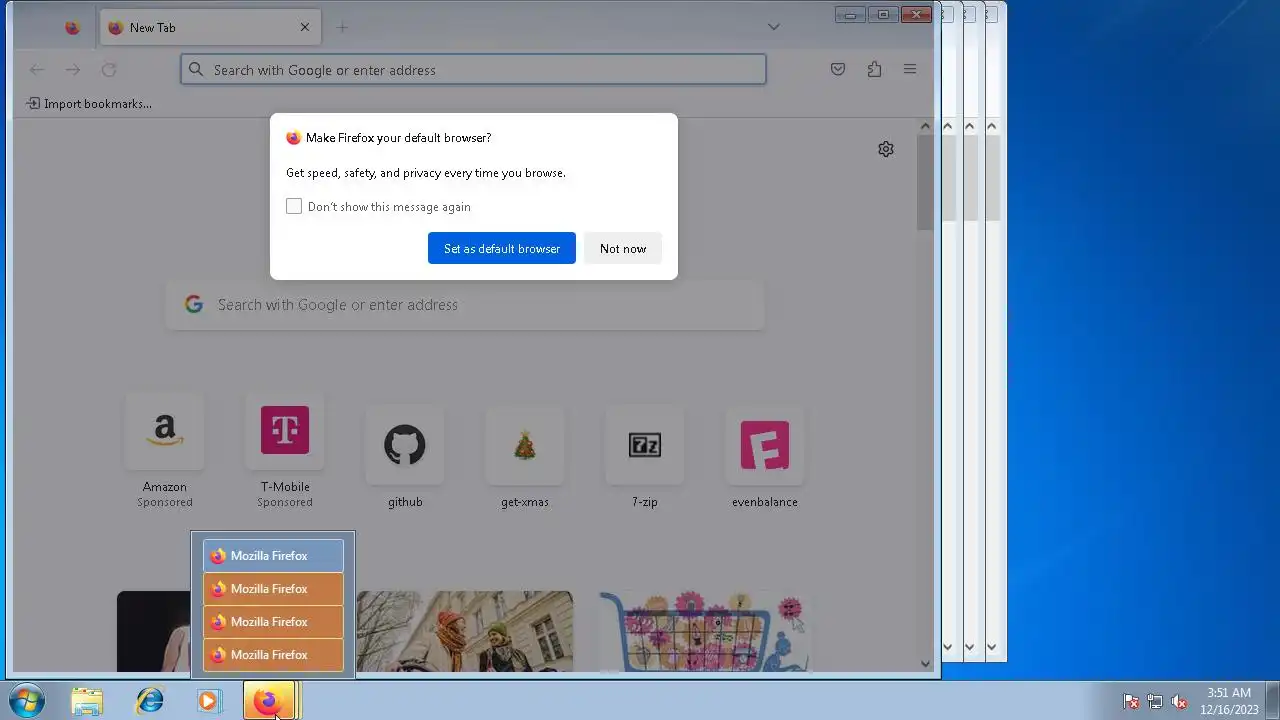
Task: Click the vertical scrollbar thumb
Action: click(x=925, y=183)
